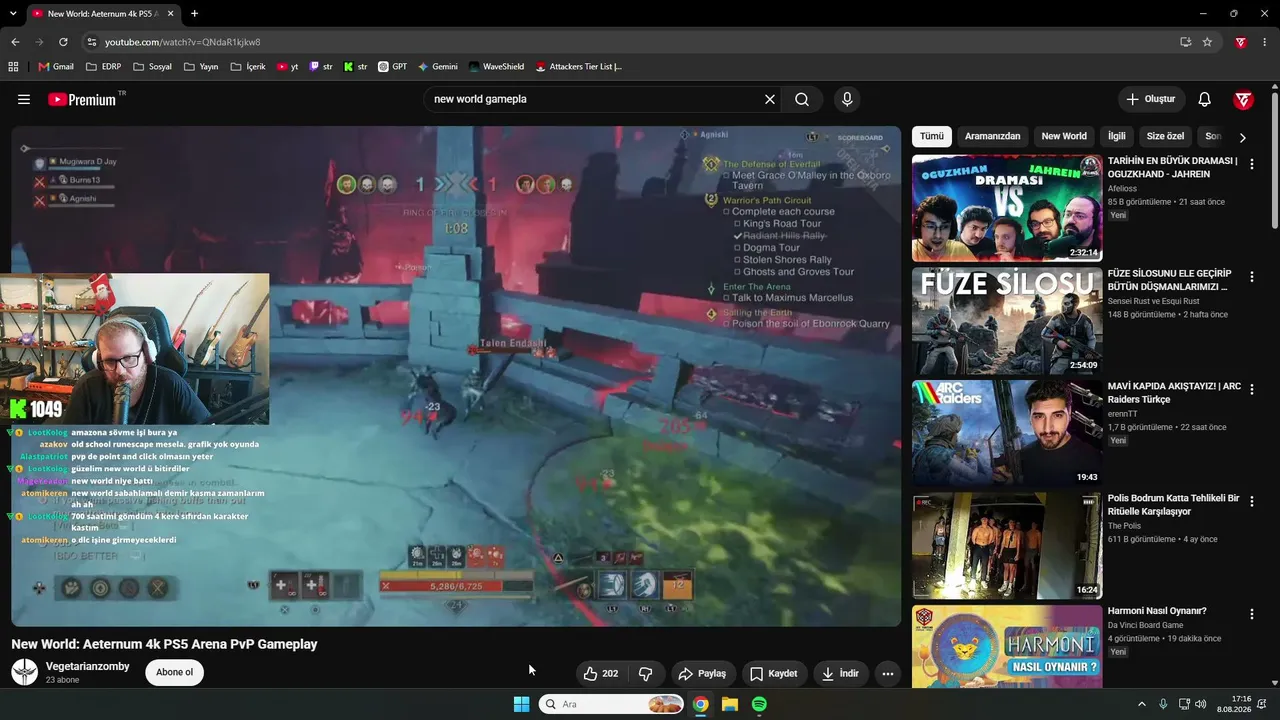
Task: Open Spotify from the taskbar
Action: click(x=759, y=704)
